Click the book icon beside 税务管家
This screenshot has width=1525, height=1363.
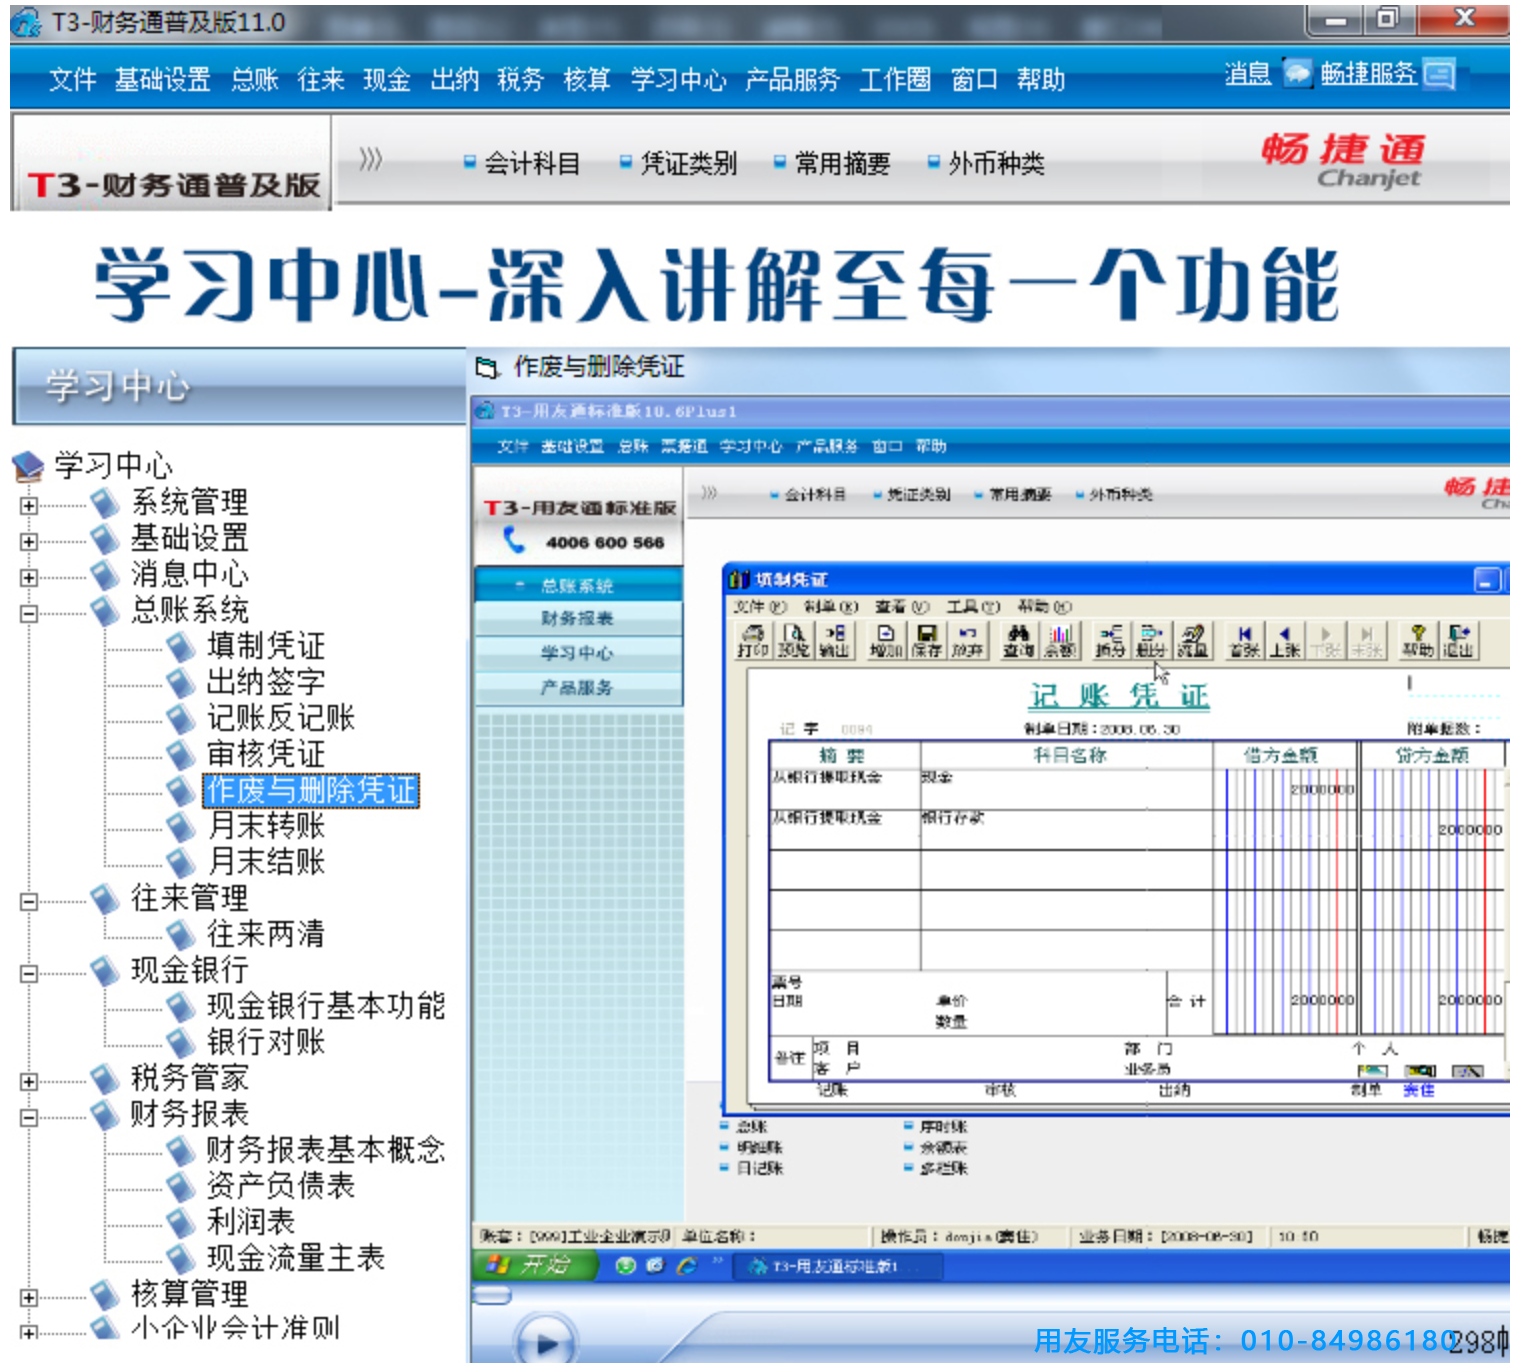pos(105,1079)
